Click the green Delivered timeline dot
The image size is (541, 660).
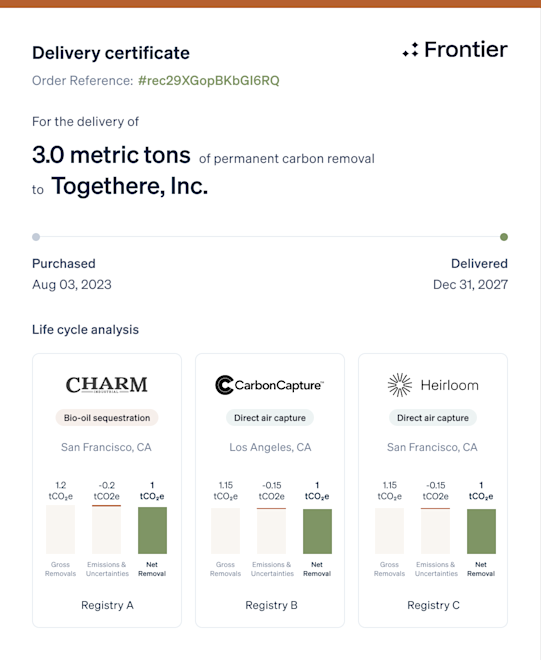pyautogui.click(x=504, y=237)
